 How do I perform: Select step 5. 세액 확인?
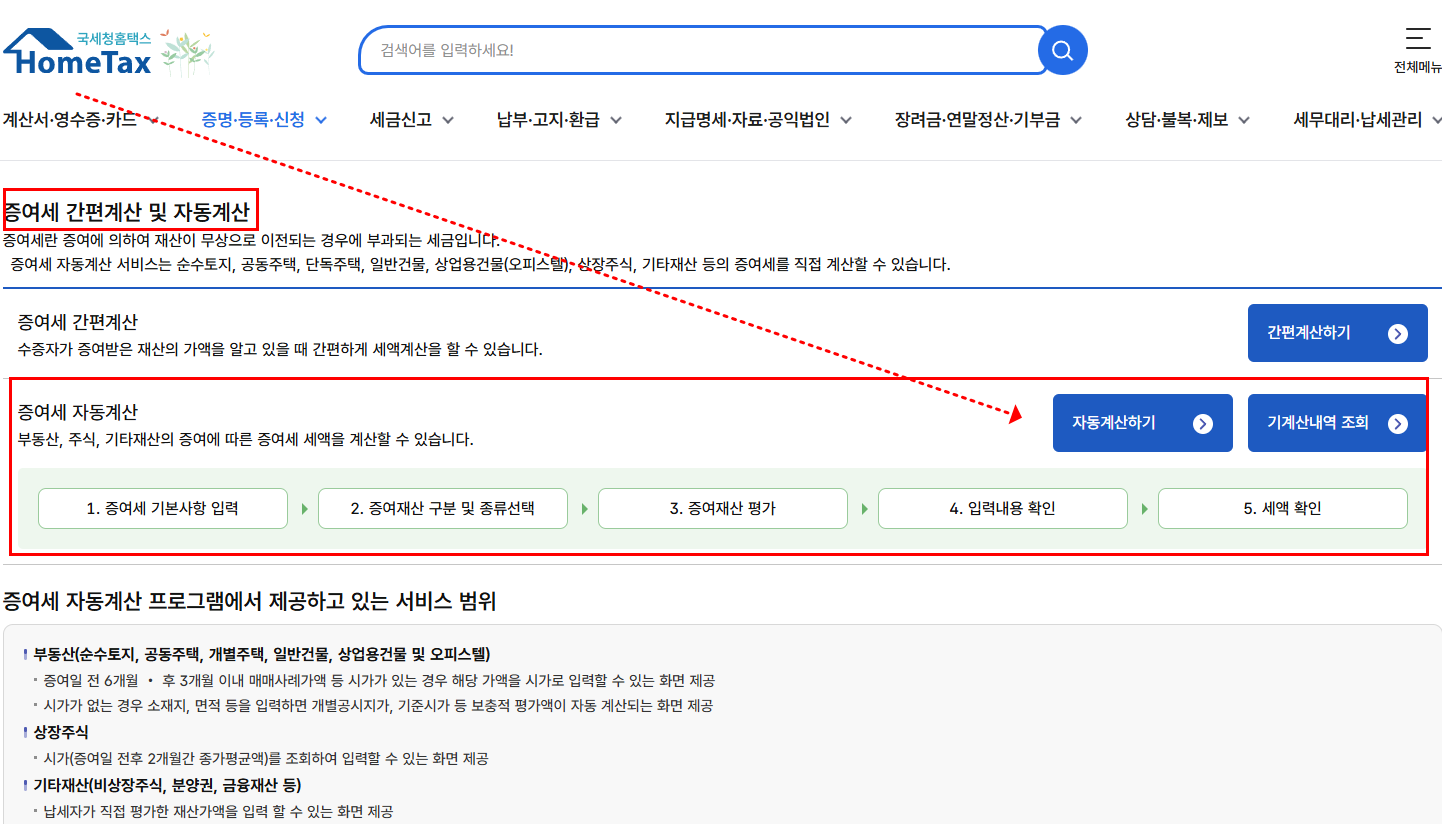[x=1282, y=508]
